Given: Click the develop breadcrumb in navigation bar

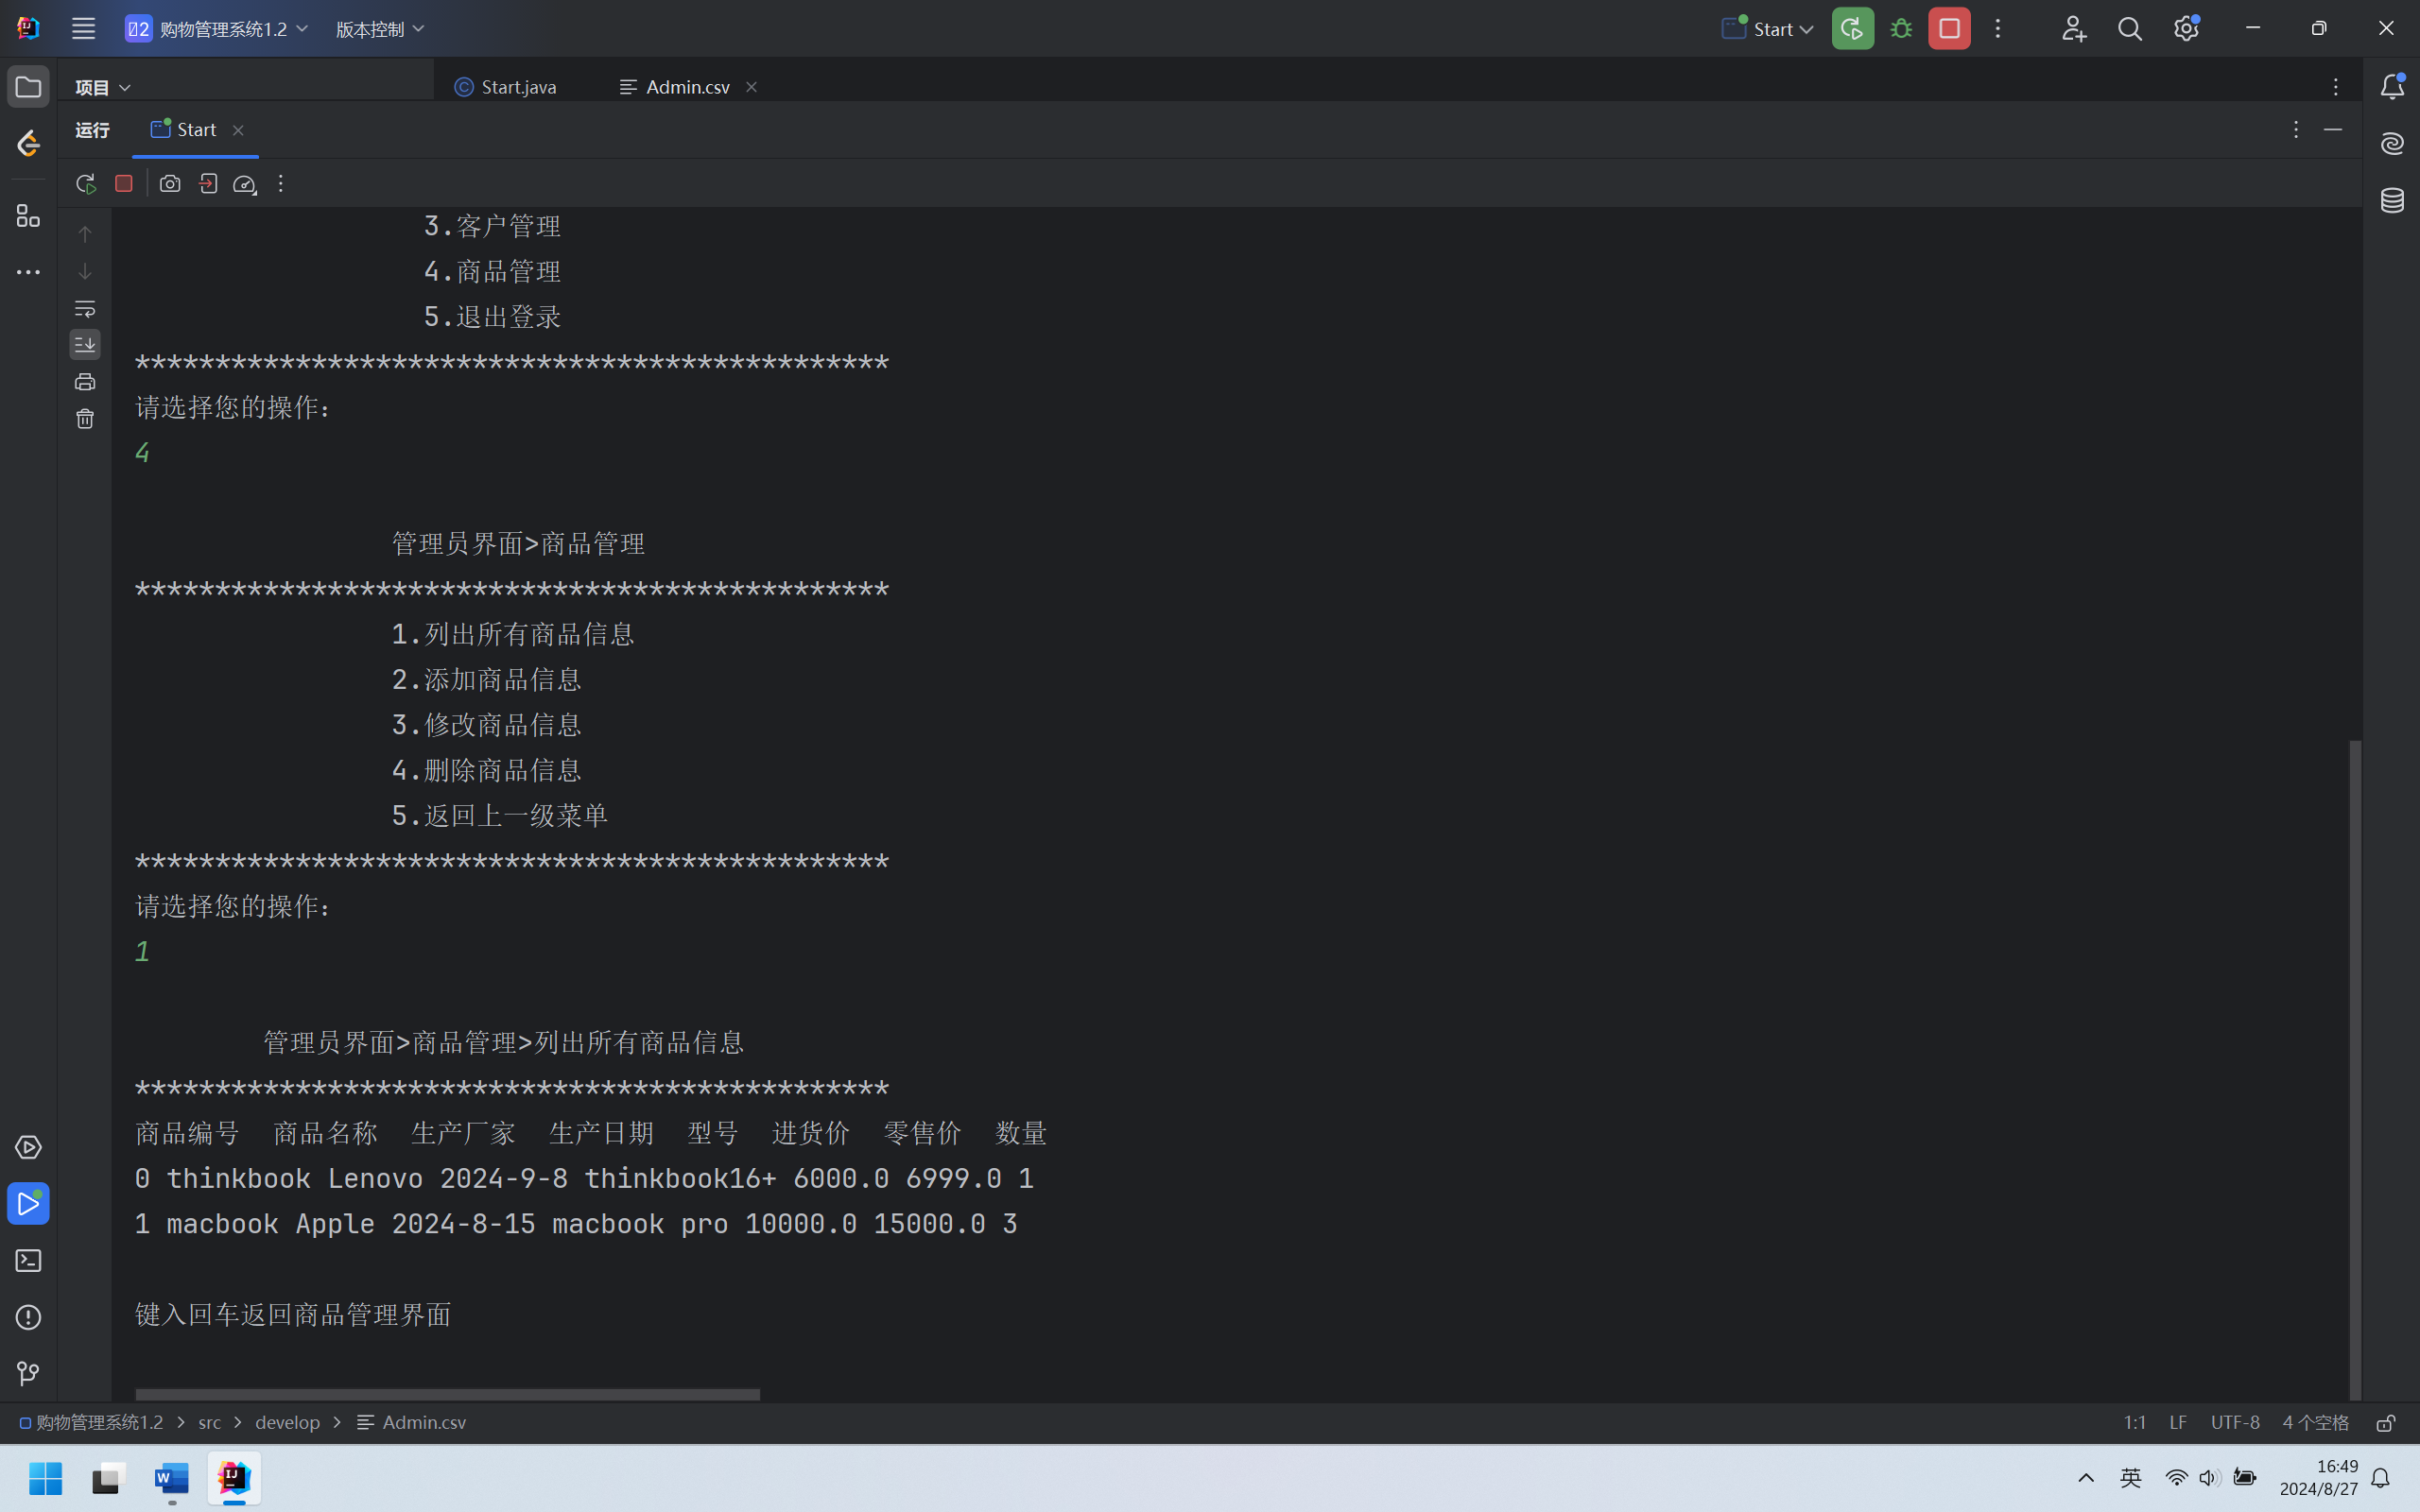Looking at the screenshot, I should click(287, 1422).
